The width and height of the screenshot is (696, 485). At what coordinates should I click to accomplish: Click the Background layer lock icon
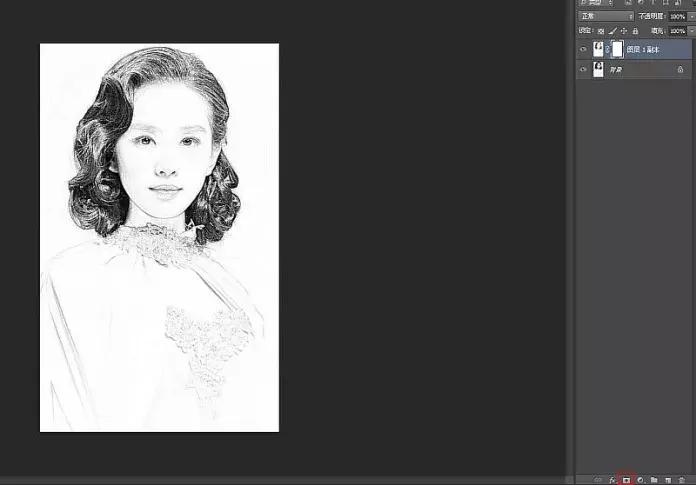click(x=680, y=70)
